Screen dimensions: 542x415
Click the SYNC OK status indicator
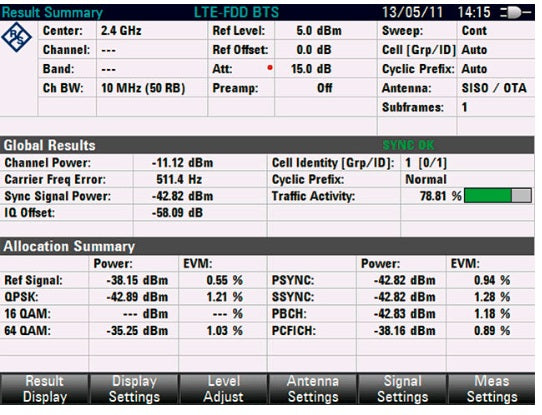point(408,145)
